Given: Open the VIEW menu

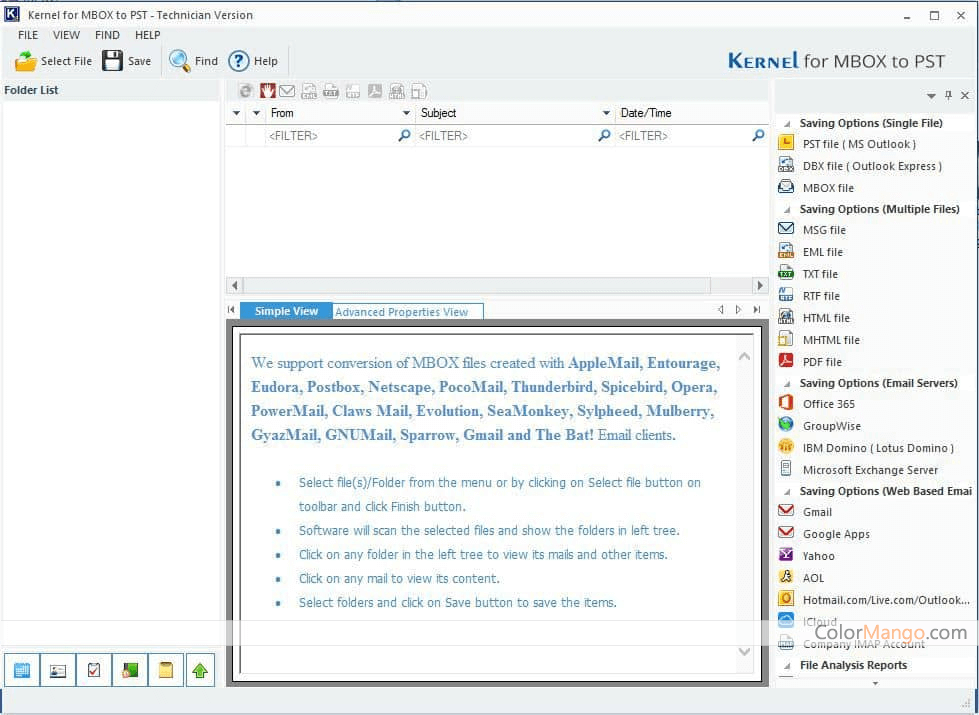Looking at the screenshot, I should 66,35.
